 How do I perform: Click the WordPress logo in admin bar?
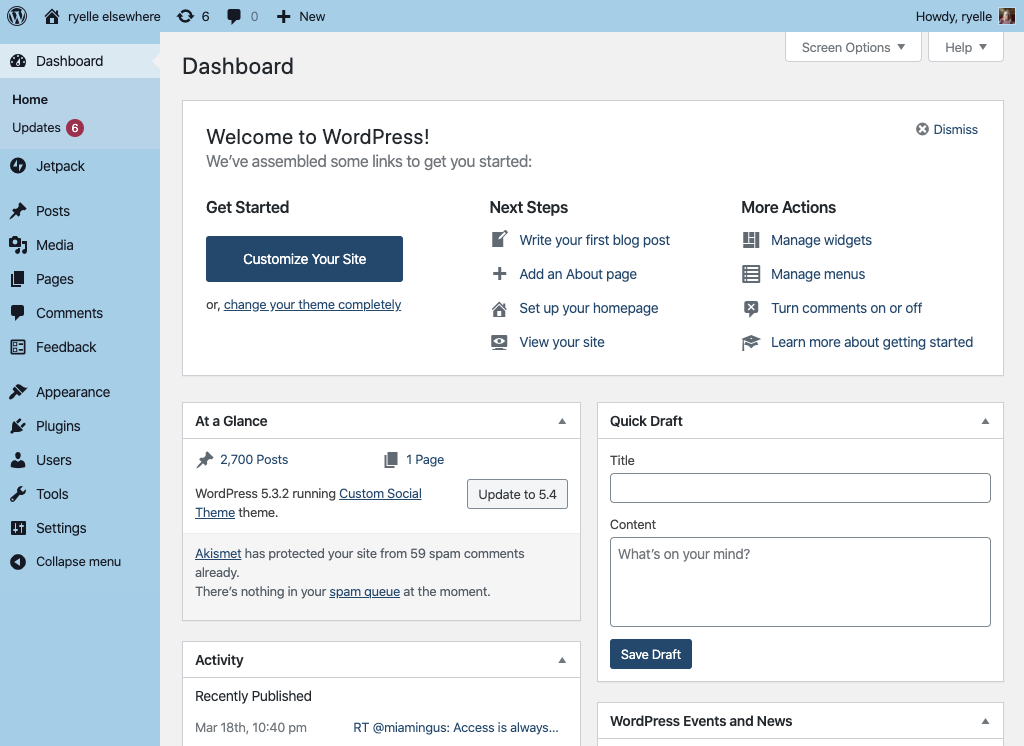[x=17, y=16]
